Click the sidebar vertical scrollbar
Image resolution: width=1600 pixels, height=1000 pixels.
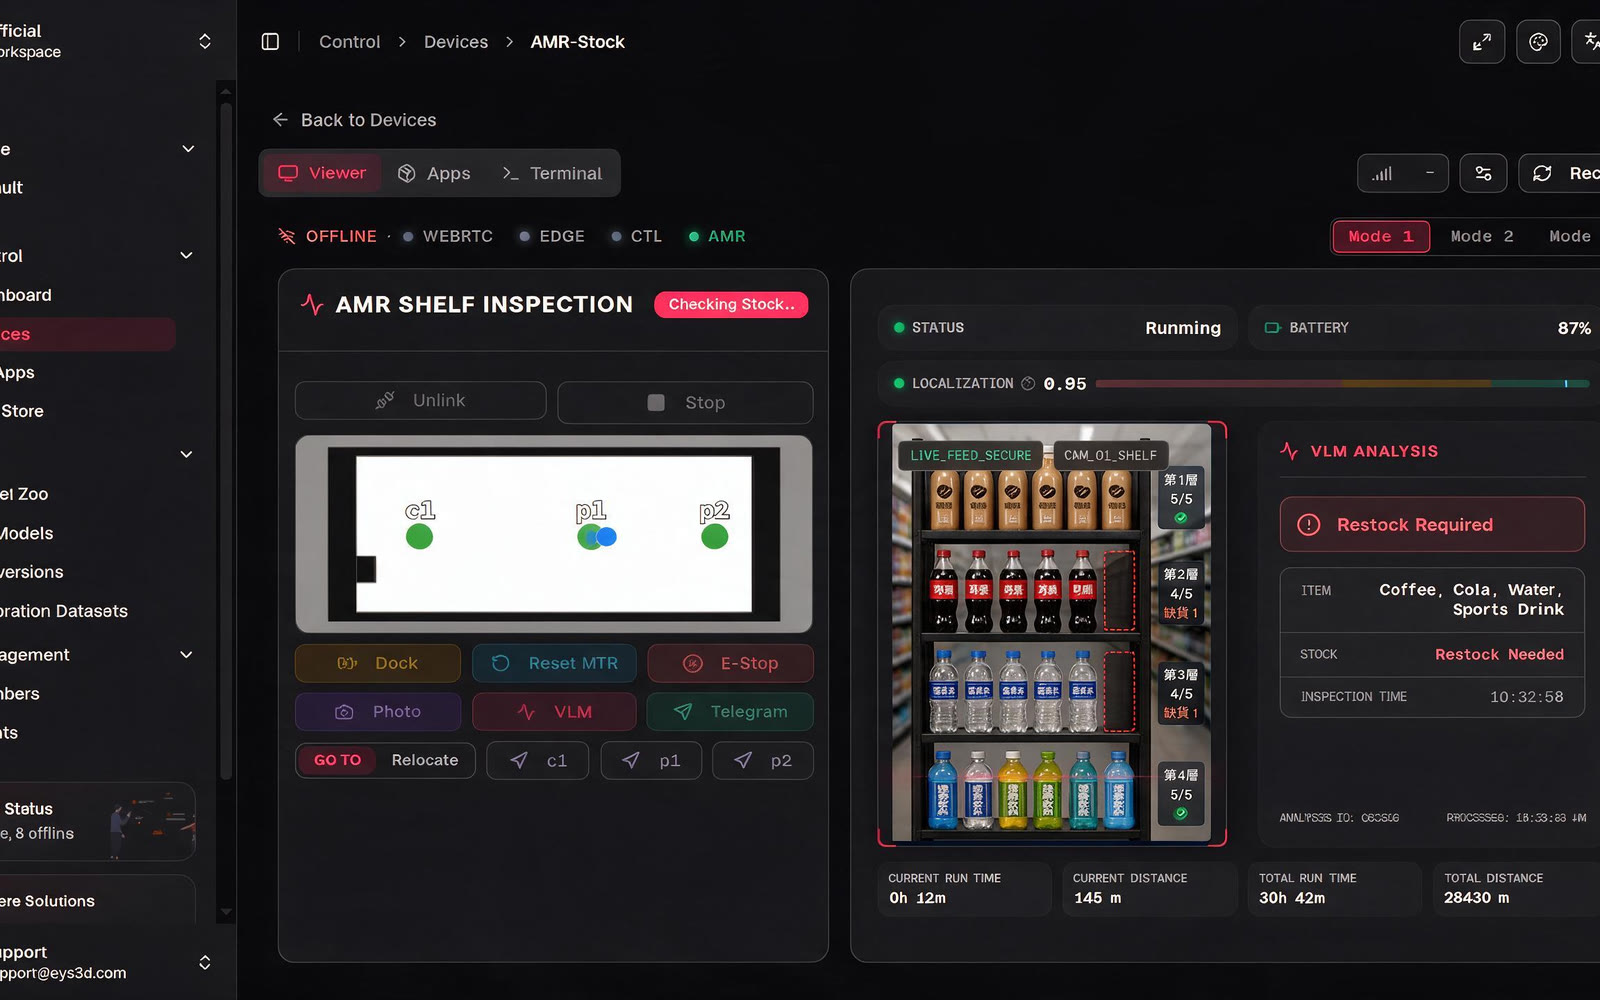[226, 440]
